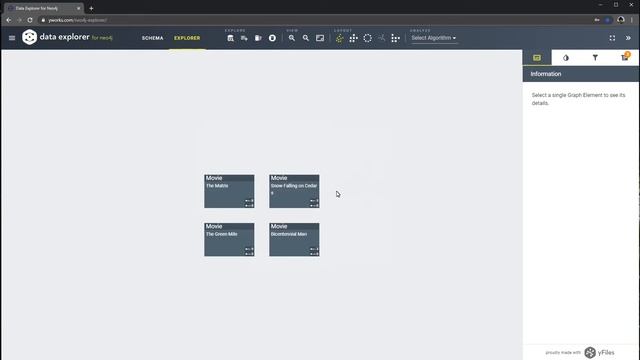
Task: Click upper arrow icon on Bicentennial Man node
Action: tap(314, 249)
